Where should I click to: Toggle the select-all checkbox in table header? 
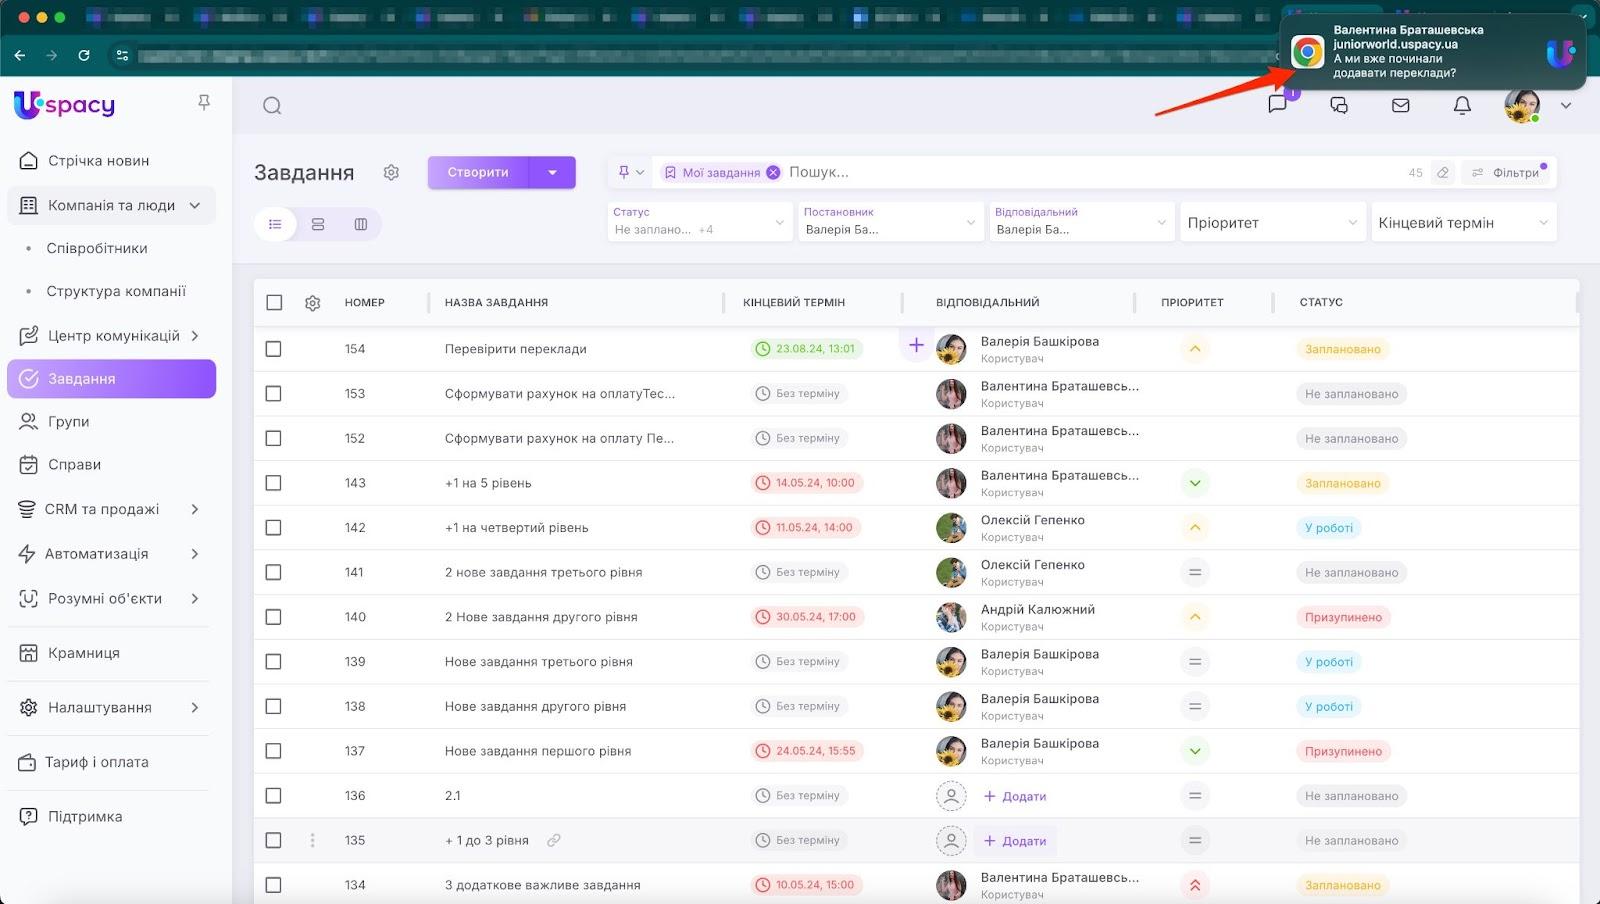[x=274, y=303]
